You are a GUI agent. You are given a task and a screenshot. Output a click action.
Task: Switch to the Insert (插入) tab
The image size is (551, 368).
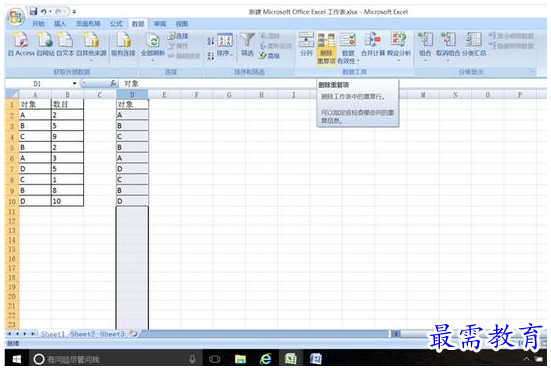[x=60, y=24]
